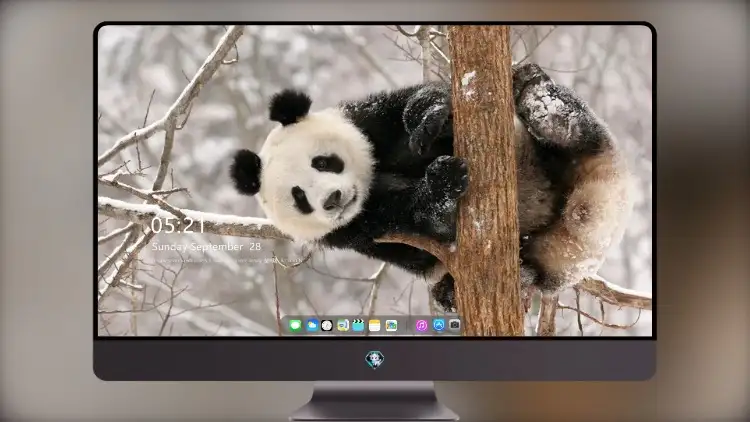Viewport: 750px width, 422px height.
Task: Open the map-like app icon beside the Clock
Action: tap(343, 325)
